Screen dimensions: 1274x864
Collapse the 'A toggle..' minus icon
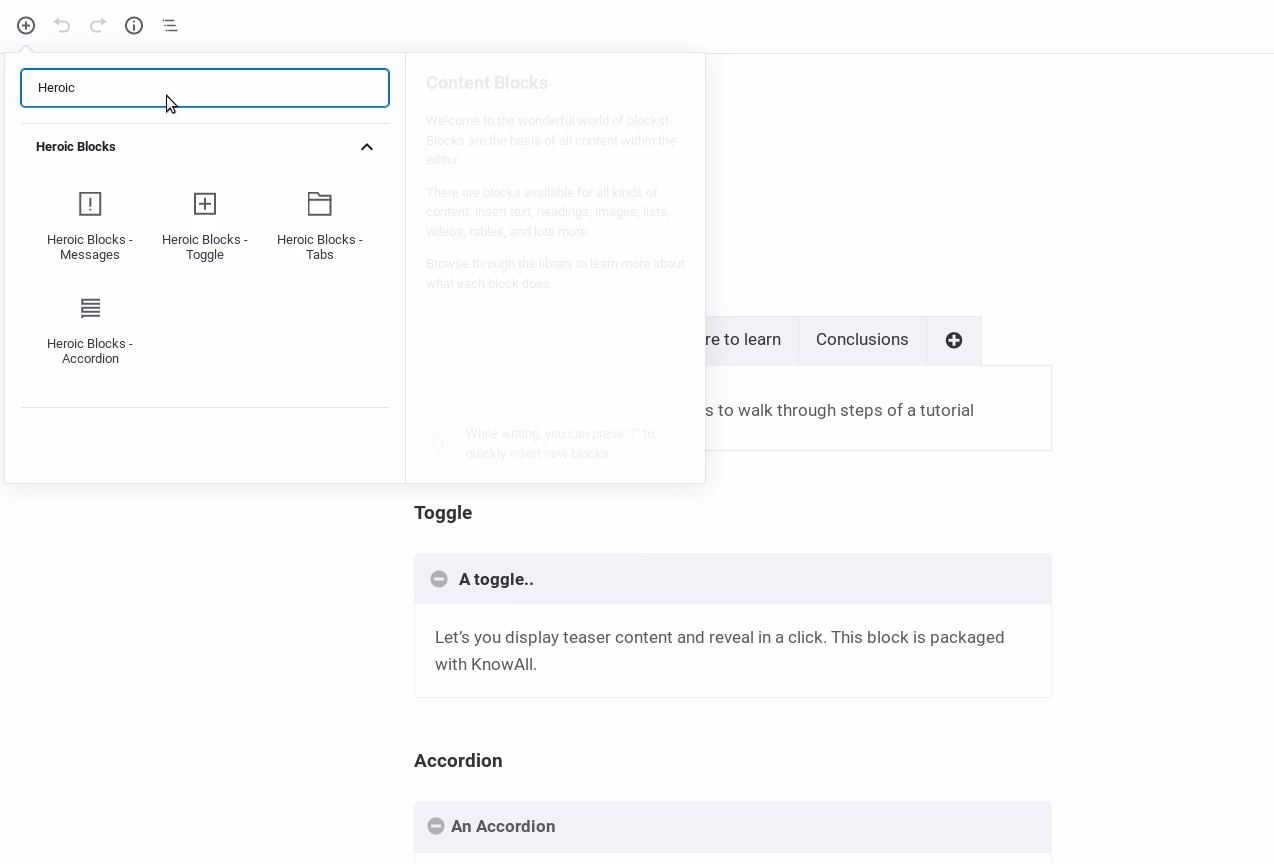click(439, 579)
